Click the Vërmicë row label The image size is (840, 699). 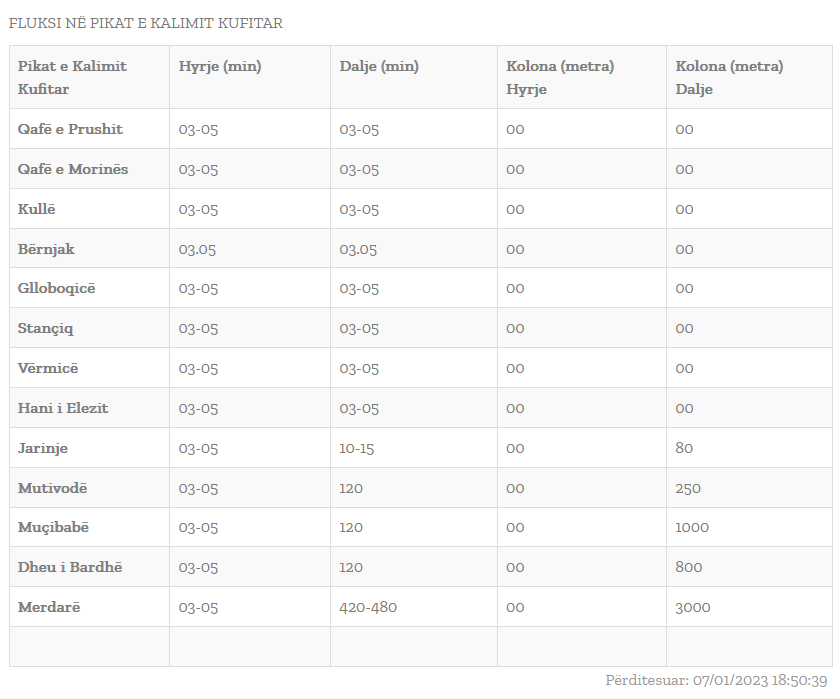(x=48, y=368)
